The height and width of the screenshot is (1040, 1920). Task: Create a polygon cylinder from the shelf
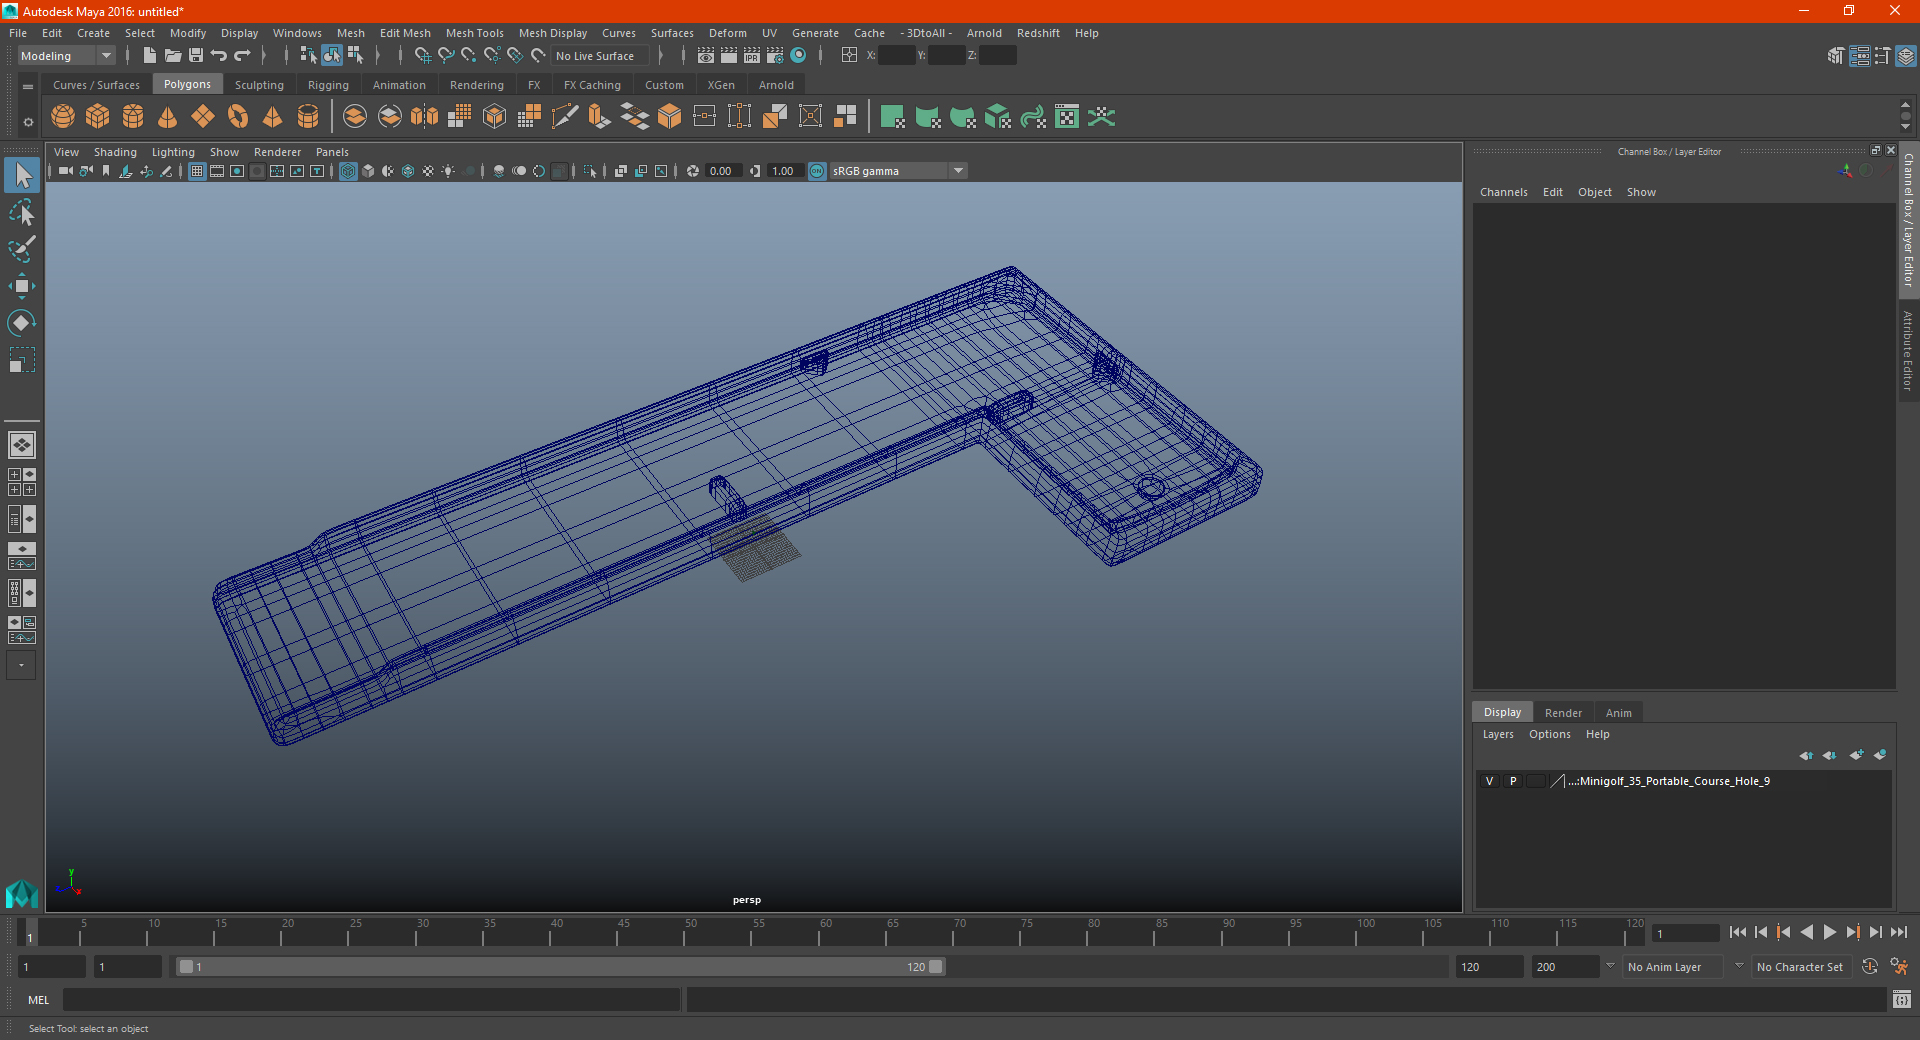coord(133,117)
